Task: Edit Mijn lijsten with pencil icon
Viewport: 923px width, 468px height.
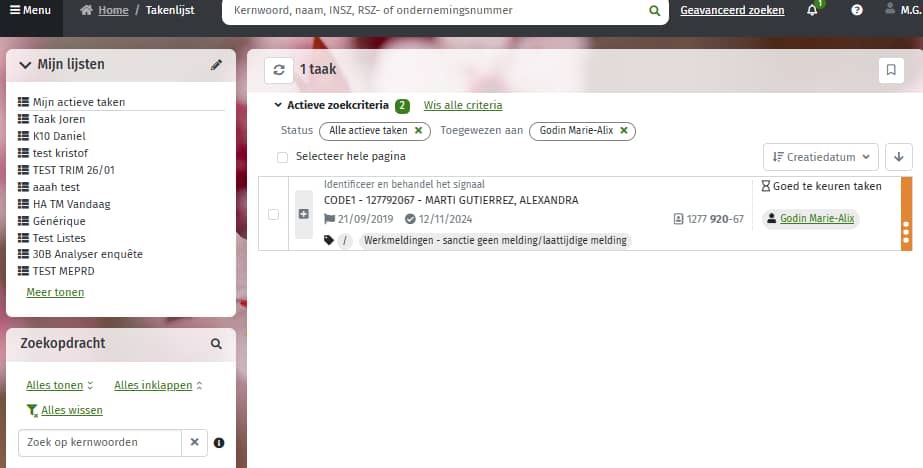Action: click(x=216, y=65)
